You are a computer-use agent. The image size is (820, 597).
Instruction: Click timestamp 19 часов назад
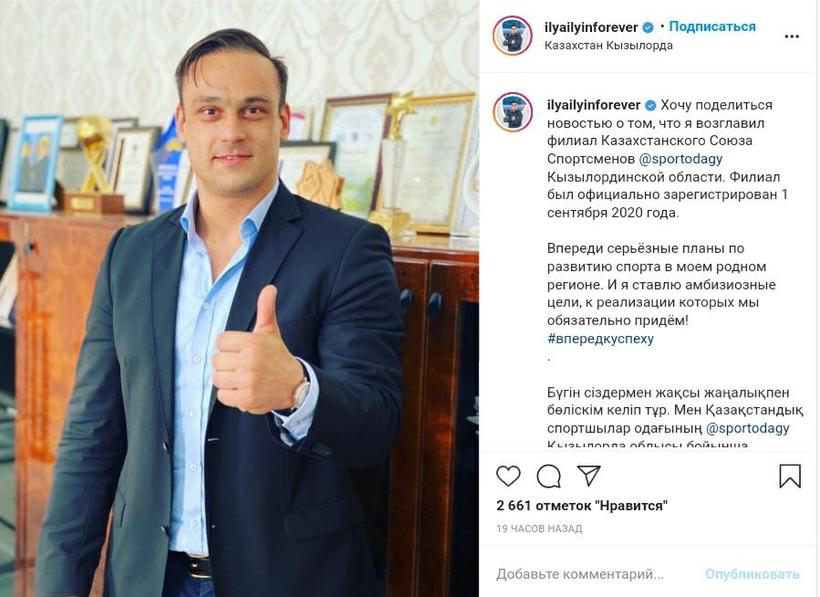(x=539, y=529)
